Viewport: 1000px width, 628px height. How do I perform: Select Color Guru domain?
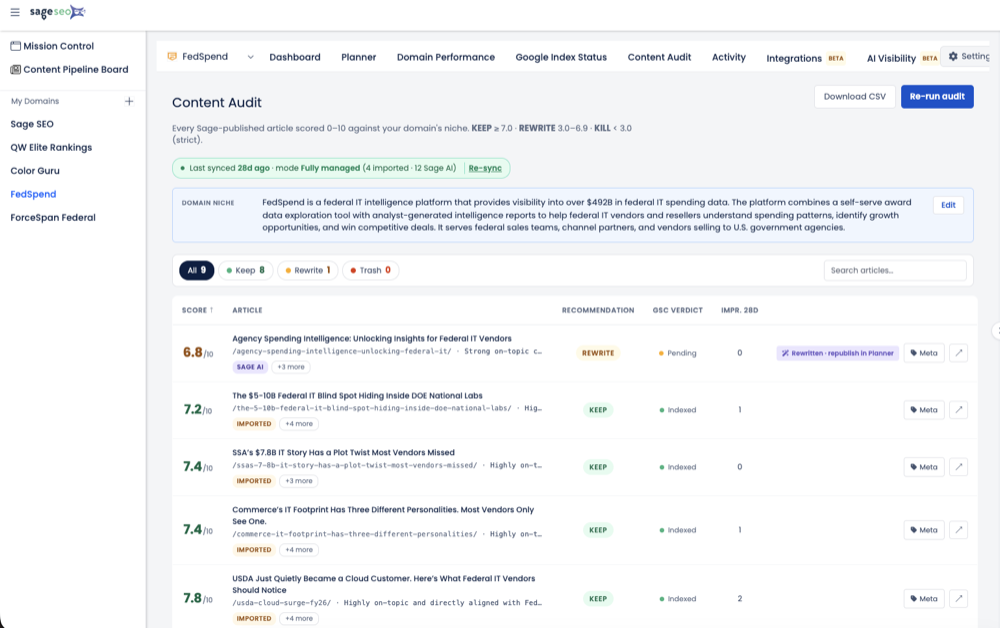coord(35,171)
